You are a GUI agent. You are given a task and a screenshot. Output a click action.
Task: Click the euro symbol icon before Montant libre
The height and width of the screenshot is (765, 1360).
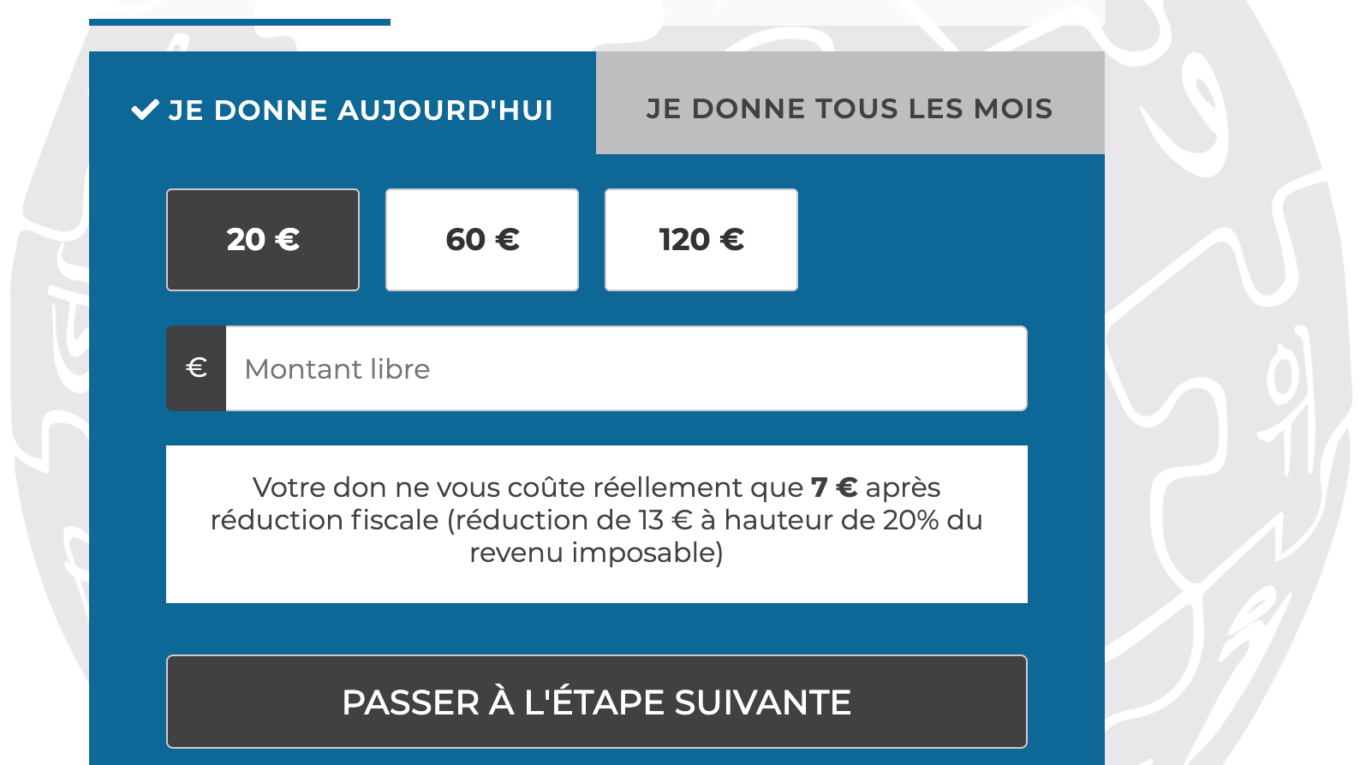coord(196,368)
